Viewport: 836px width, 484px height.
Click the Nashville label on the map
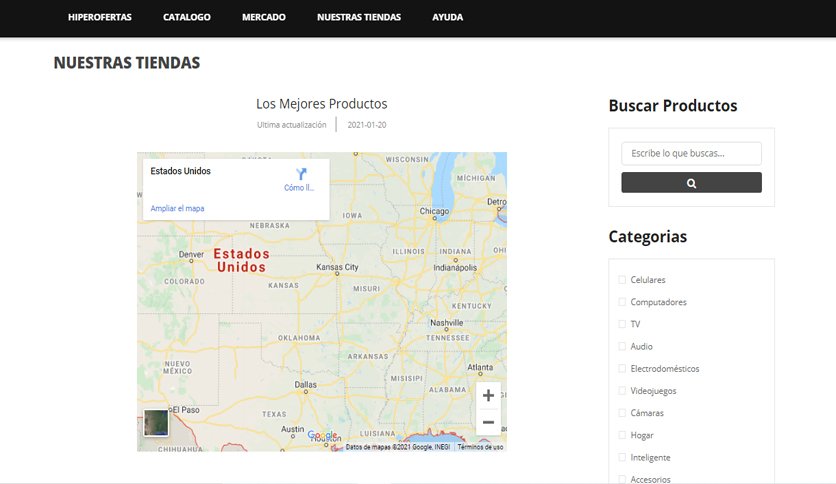coord(446,322)
